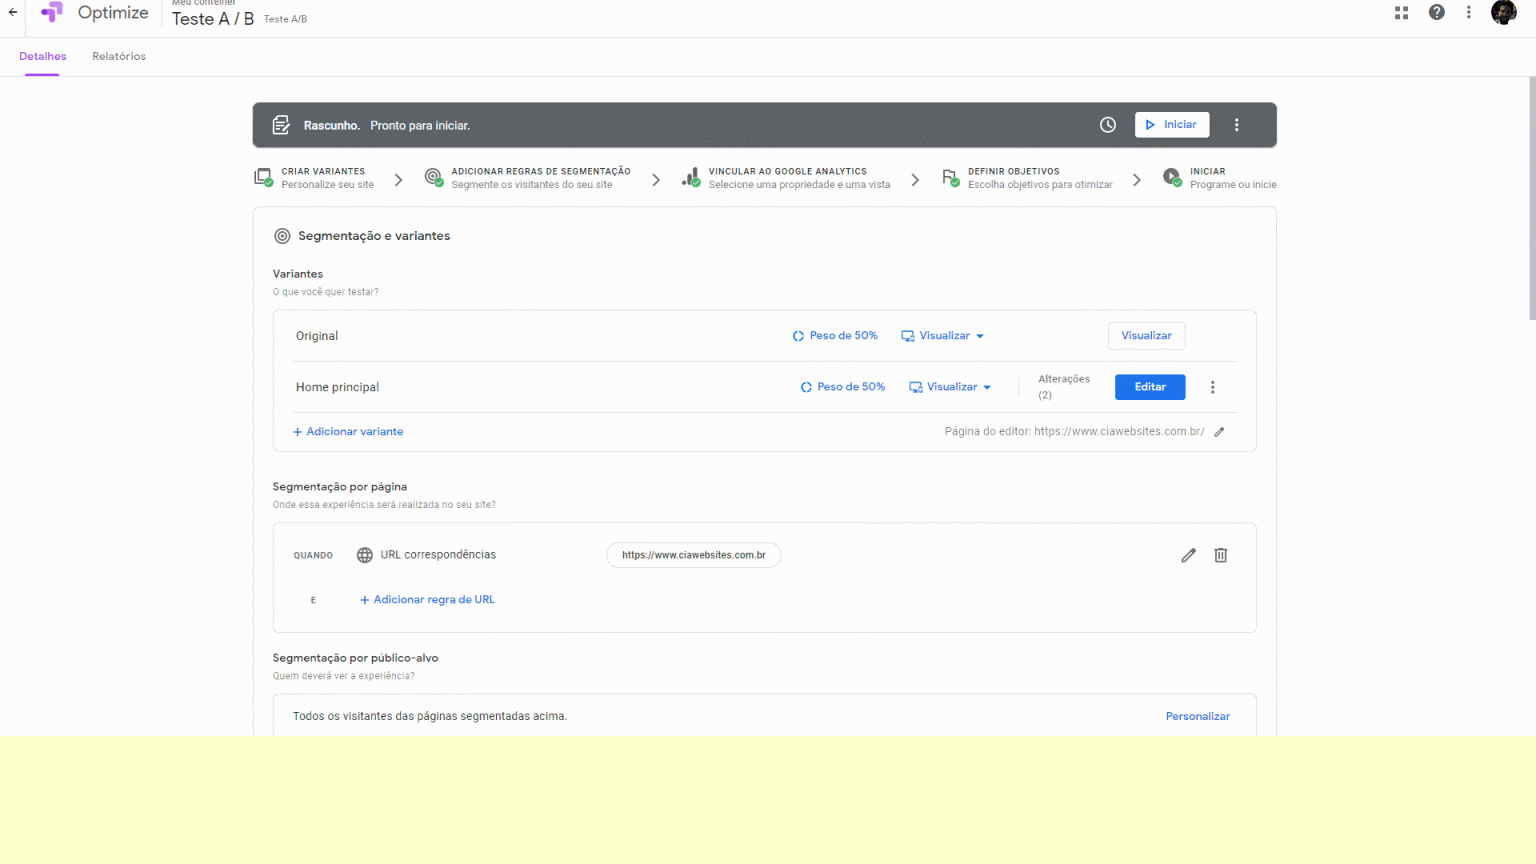1536x864 pixels.
Task: Click the Definir objetivos step icon
Action: click(950, 176)
